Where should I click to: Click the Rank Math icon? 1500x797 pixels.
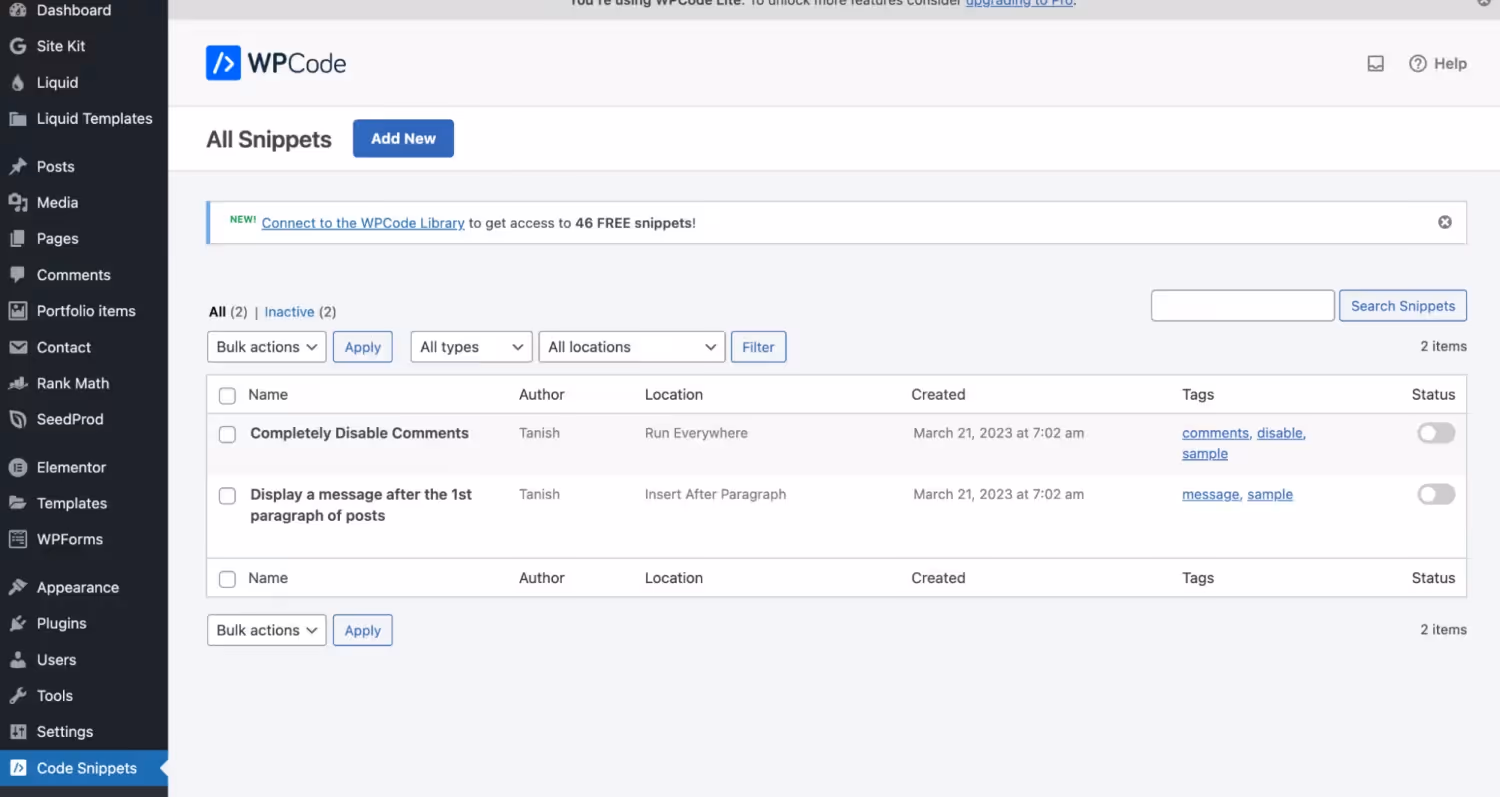[x=17, y=383]
